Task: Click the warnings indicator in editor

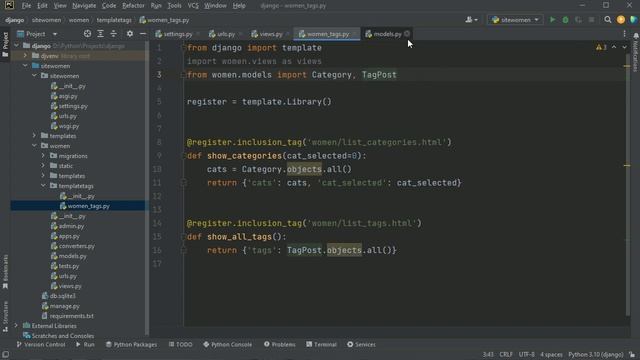Action: point(601,48)
